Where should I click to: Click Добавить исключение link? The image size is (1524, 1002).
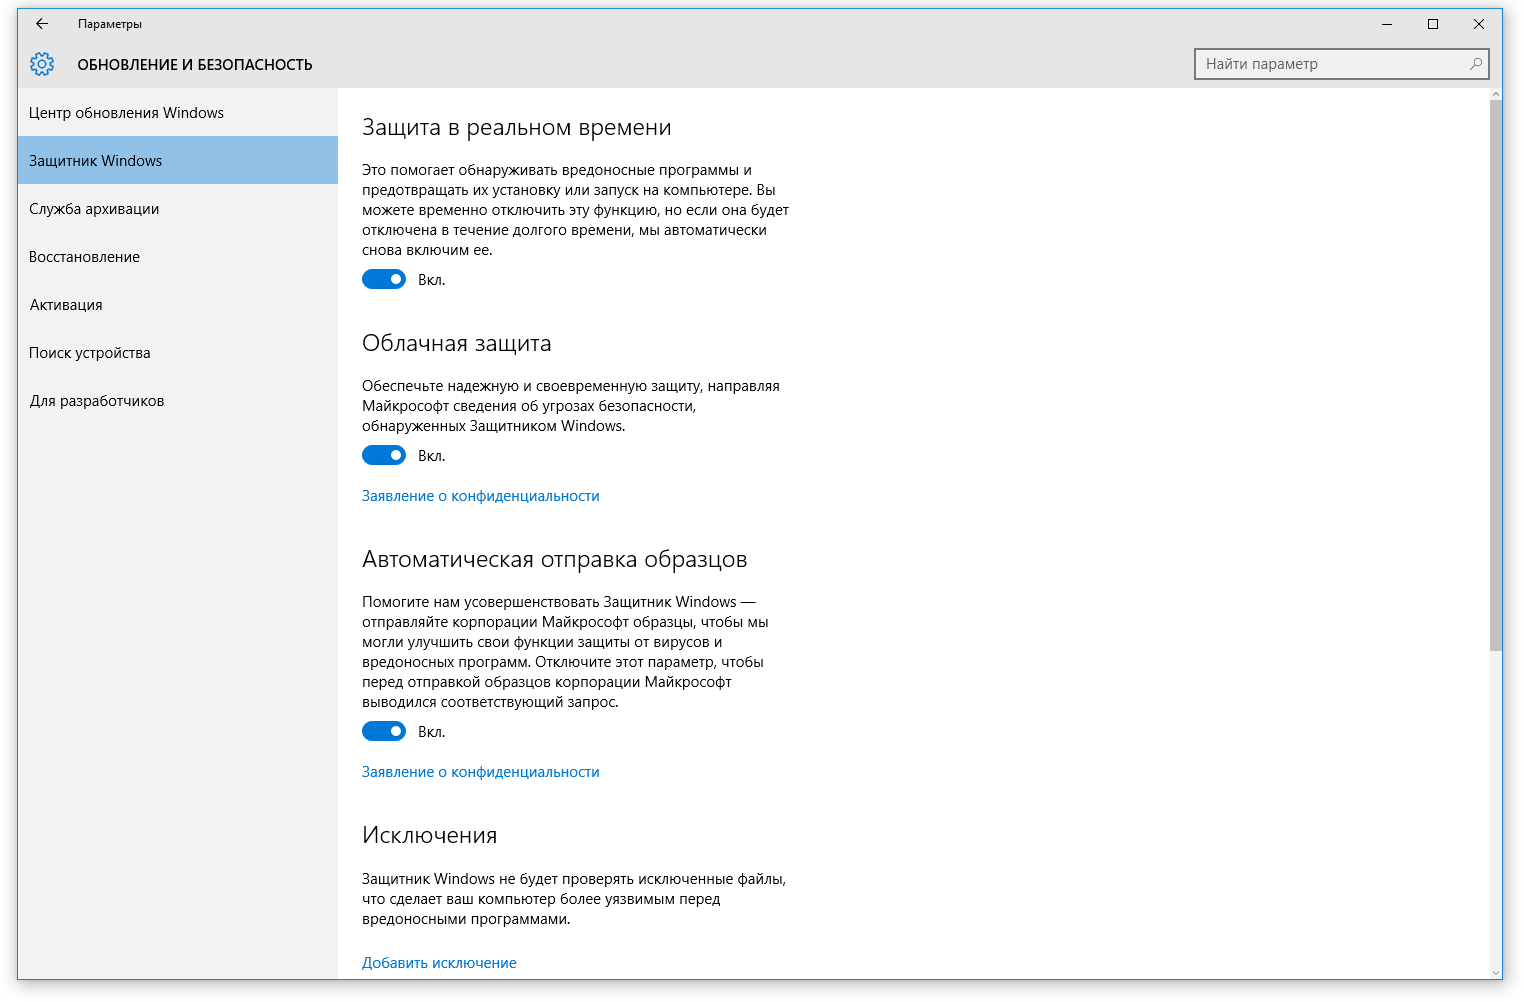coord(439,963)
